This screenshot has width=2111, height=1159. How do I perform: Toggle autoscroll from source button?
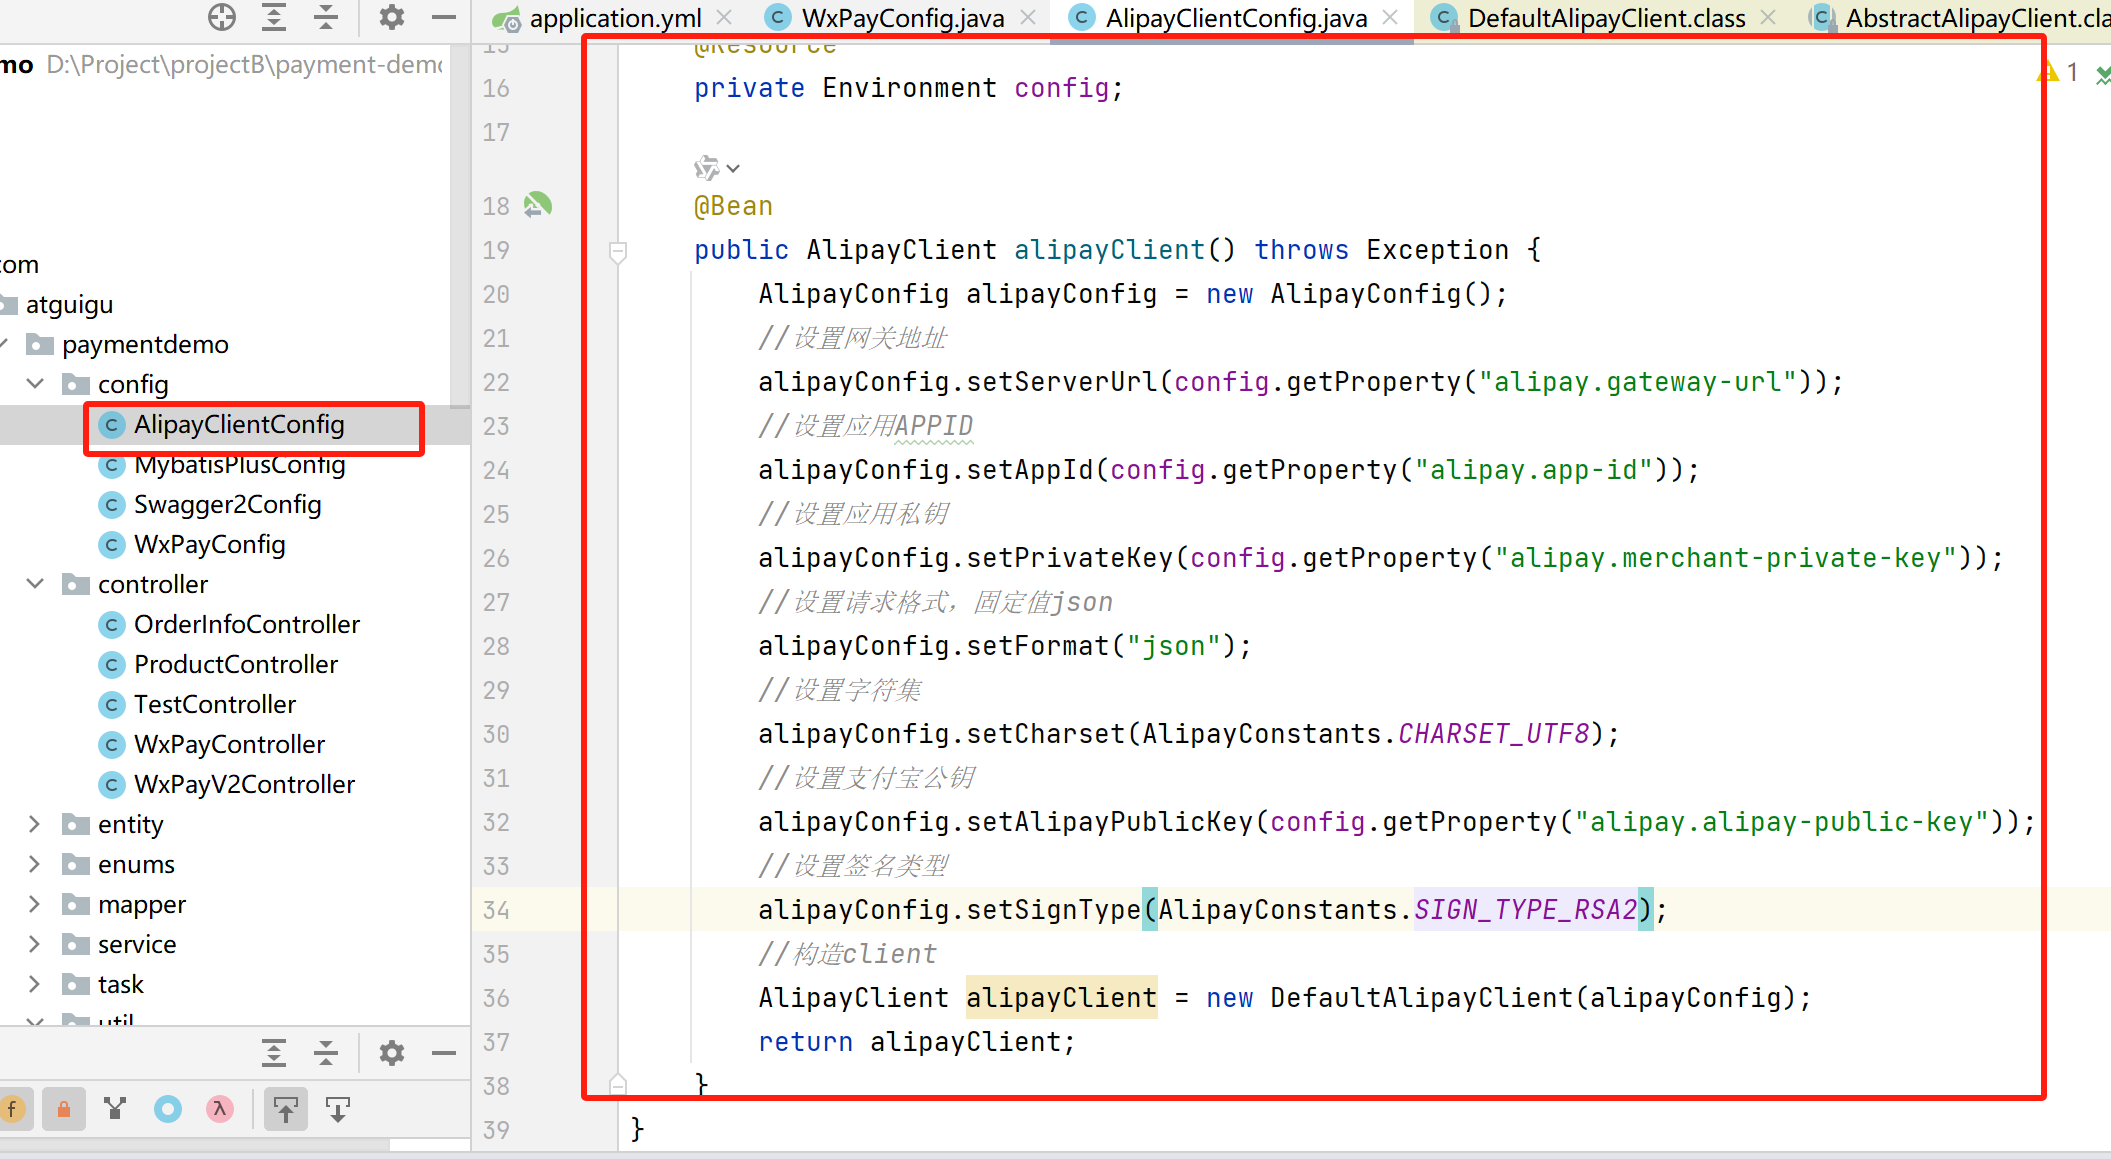coord(338,1109)
